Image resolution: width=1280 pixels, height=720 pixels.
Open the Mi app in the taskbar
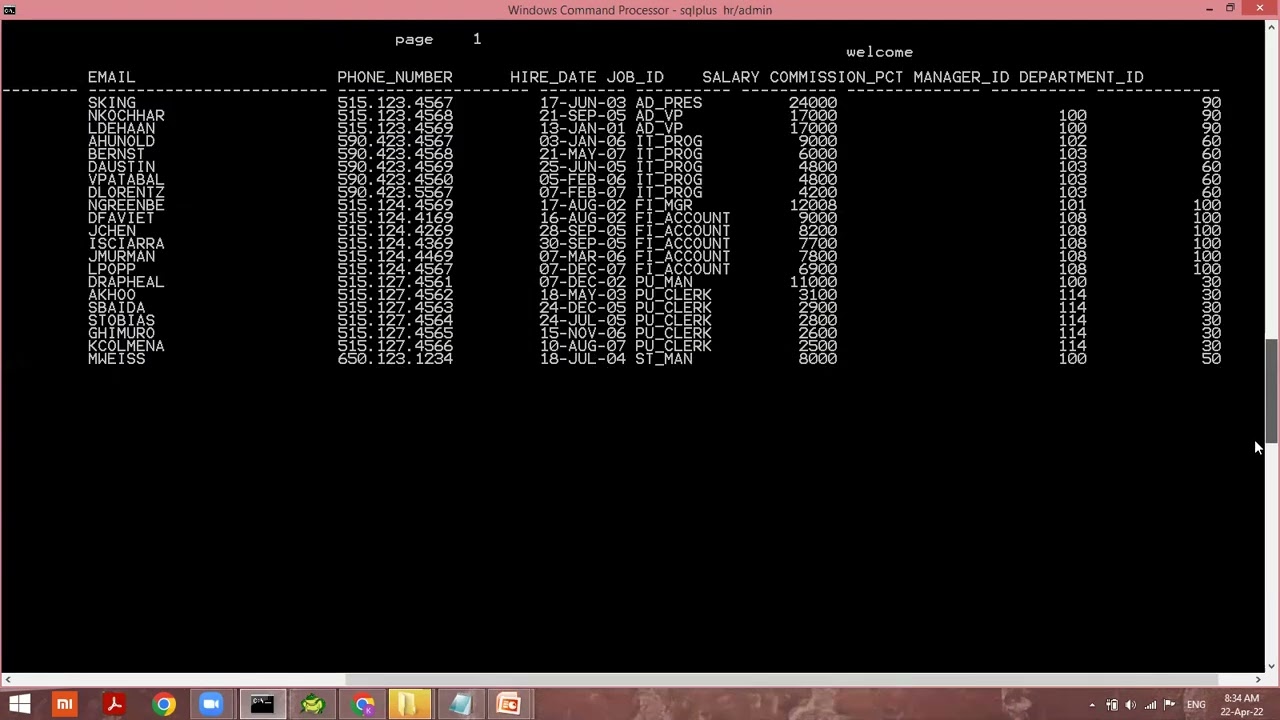(64, 704)
